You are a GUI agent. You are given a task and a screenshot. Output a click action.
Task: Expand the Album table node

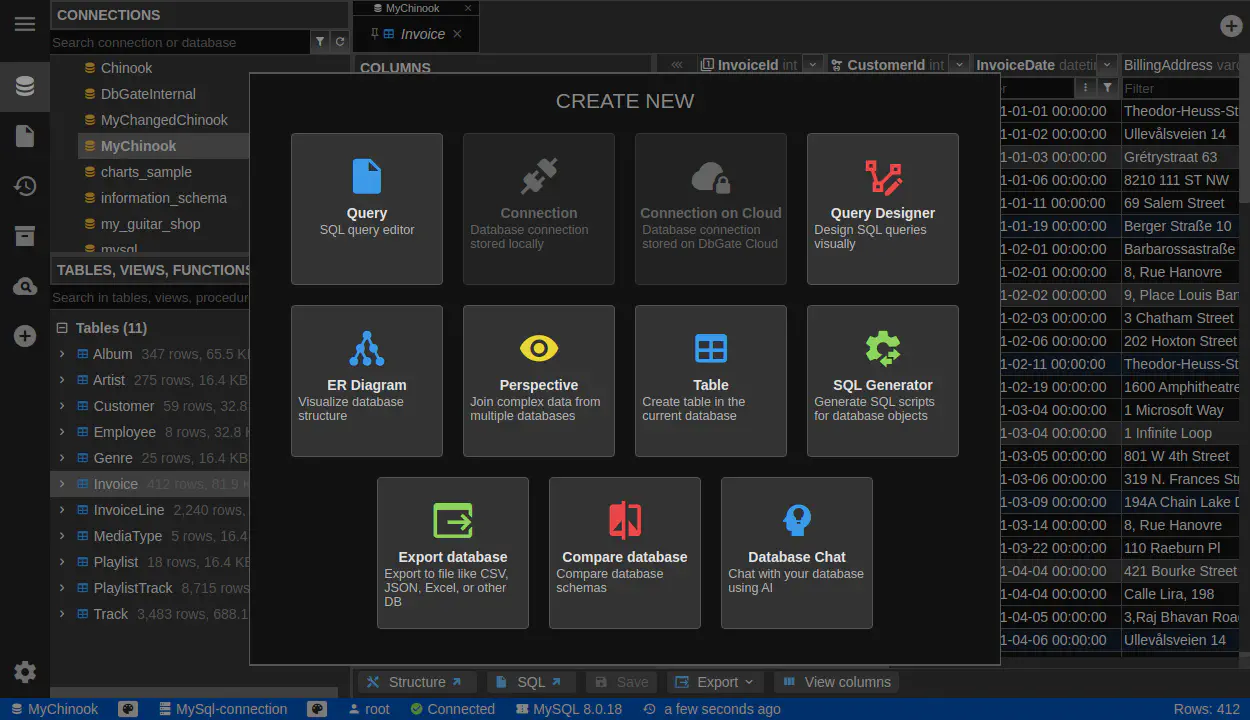[62, 354]
